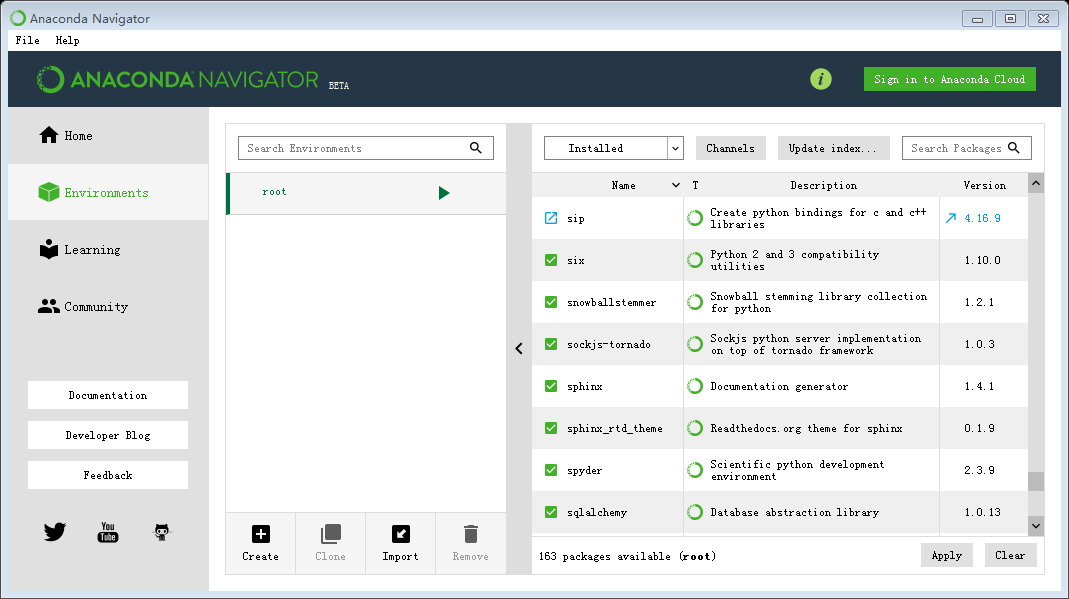Click the package list scroll down arrow

coord(1036,525)
